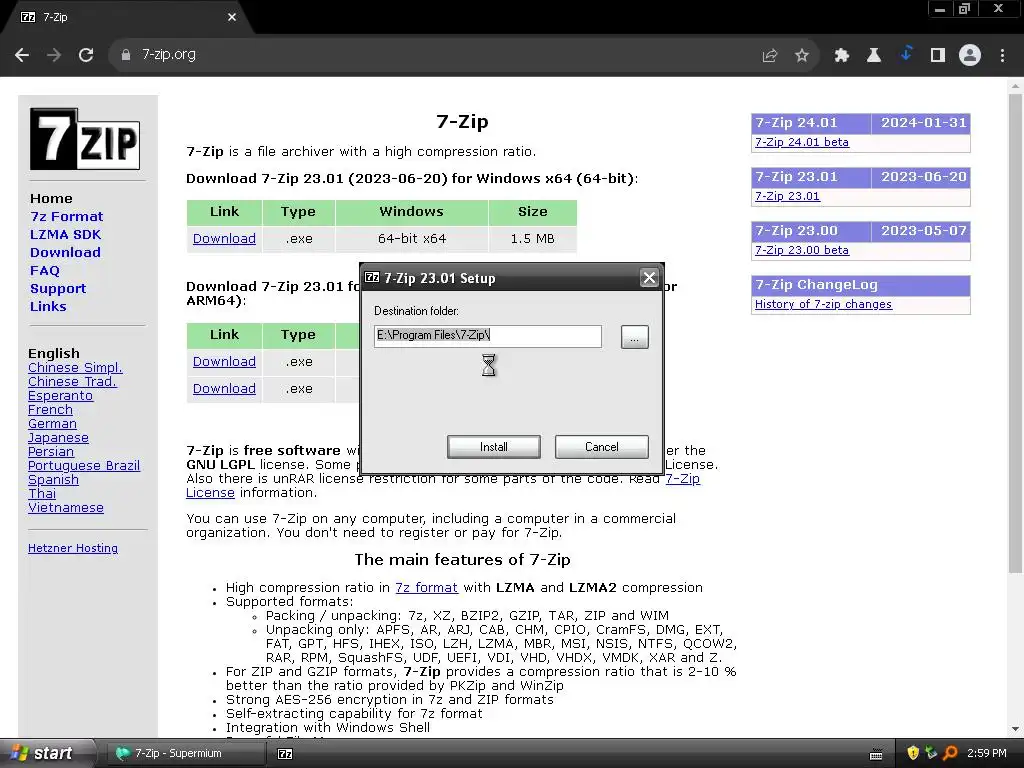
Task: Click the 7z icon in setup title bar
Action: pos(372,278)
